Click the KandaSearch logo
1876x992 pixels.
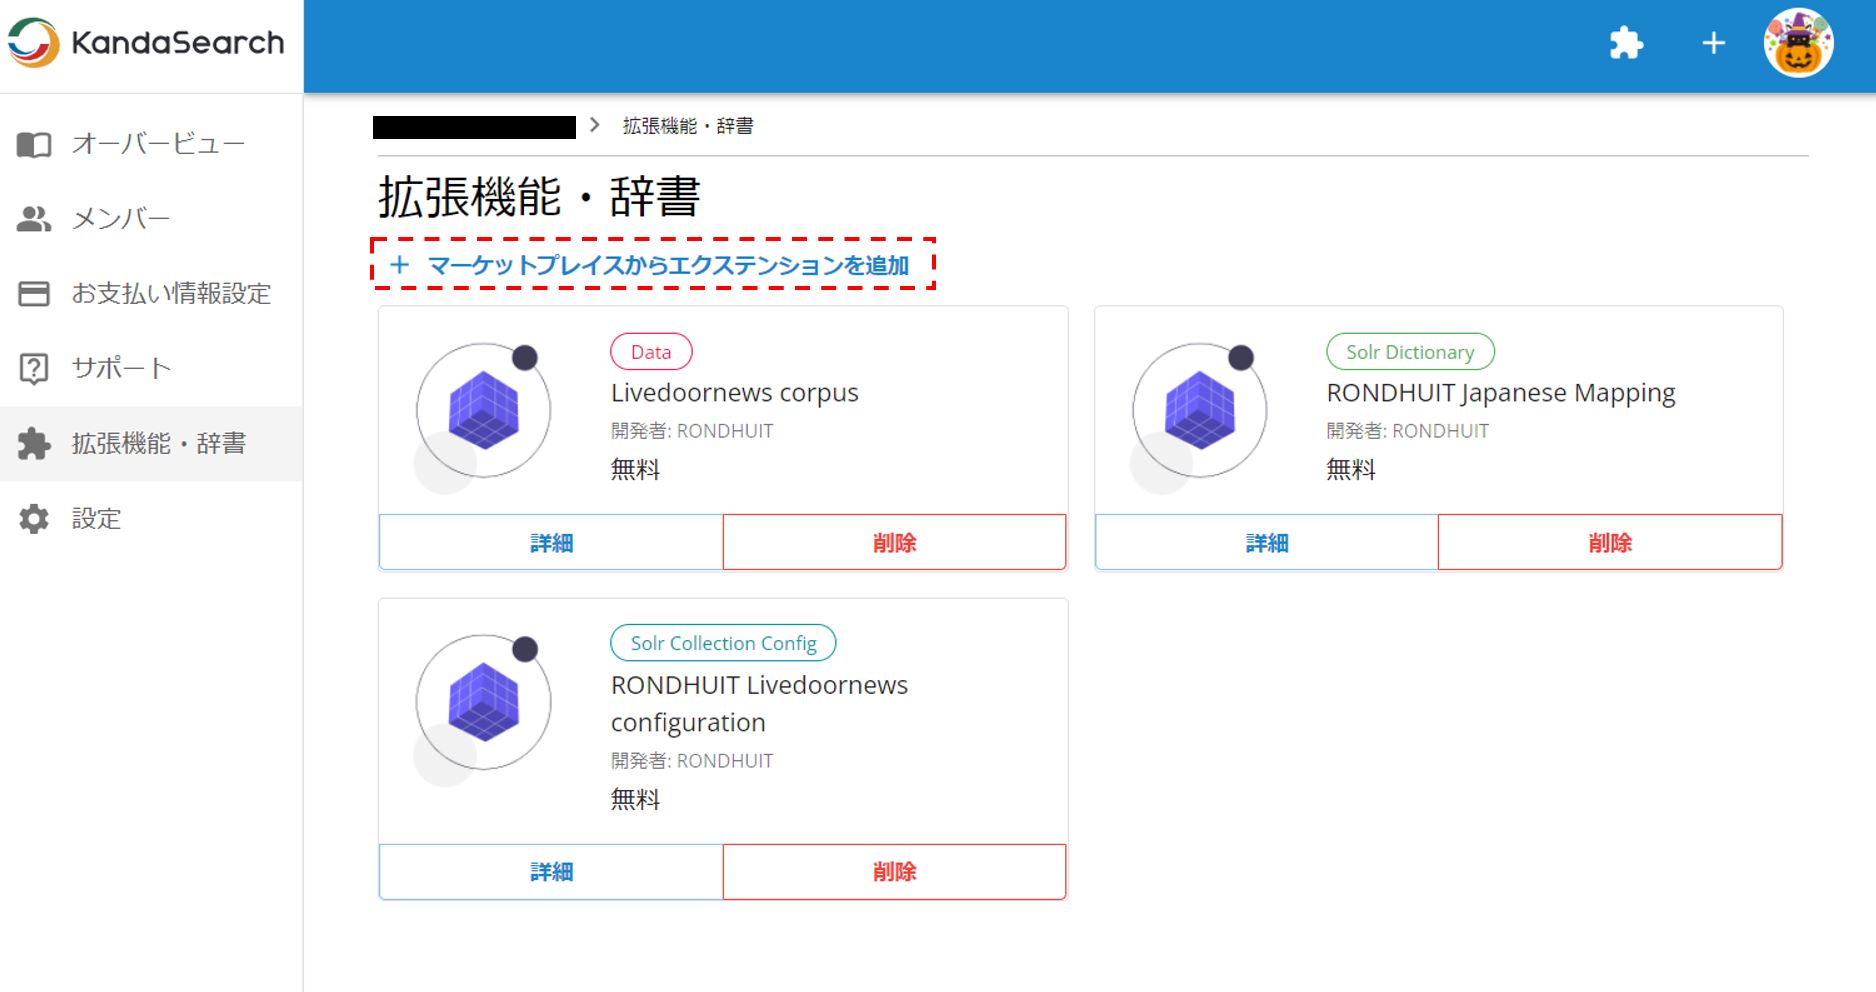(x=146, y=43)
